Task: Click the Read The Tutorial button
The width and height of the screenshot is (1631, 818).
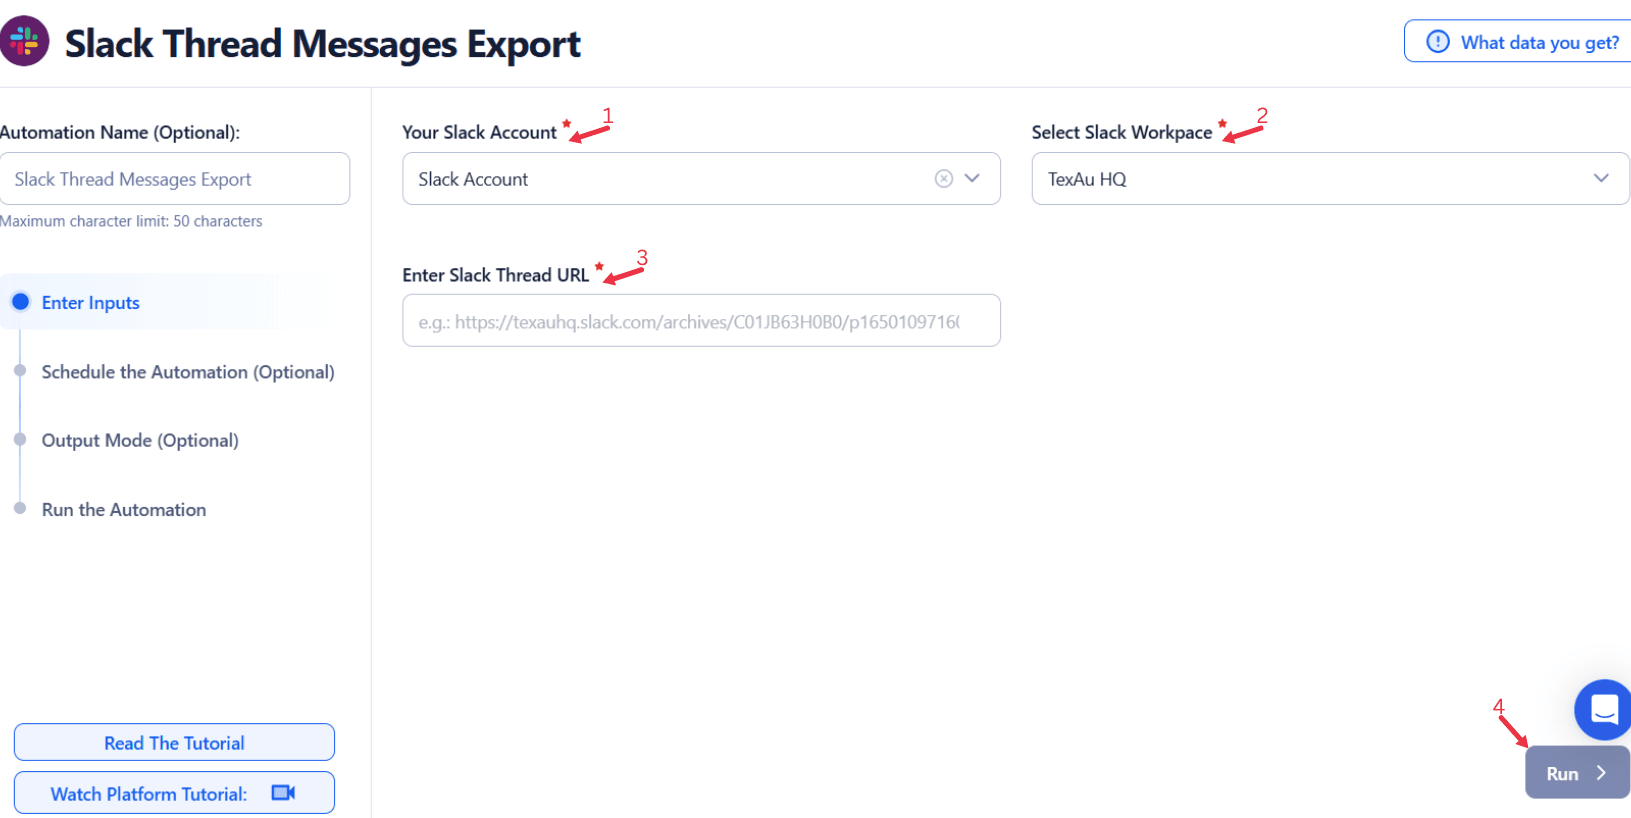Action: point(174,743)
